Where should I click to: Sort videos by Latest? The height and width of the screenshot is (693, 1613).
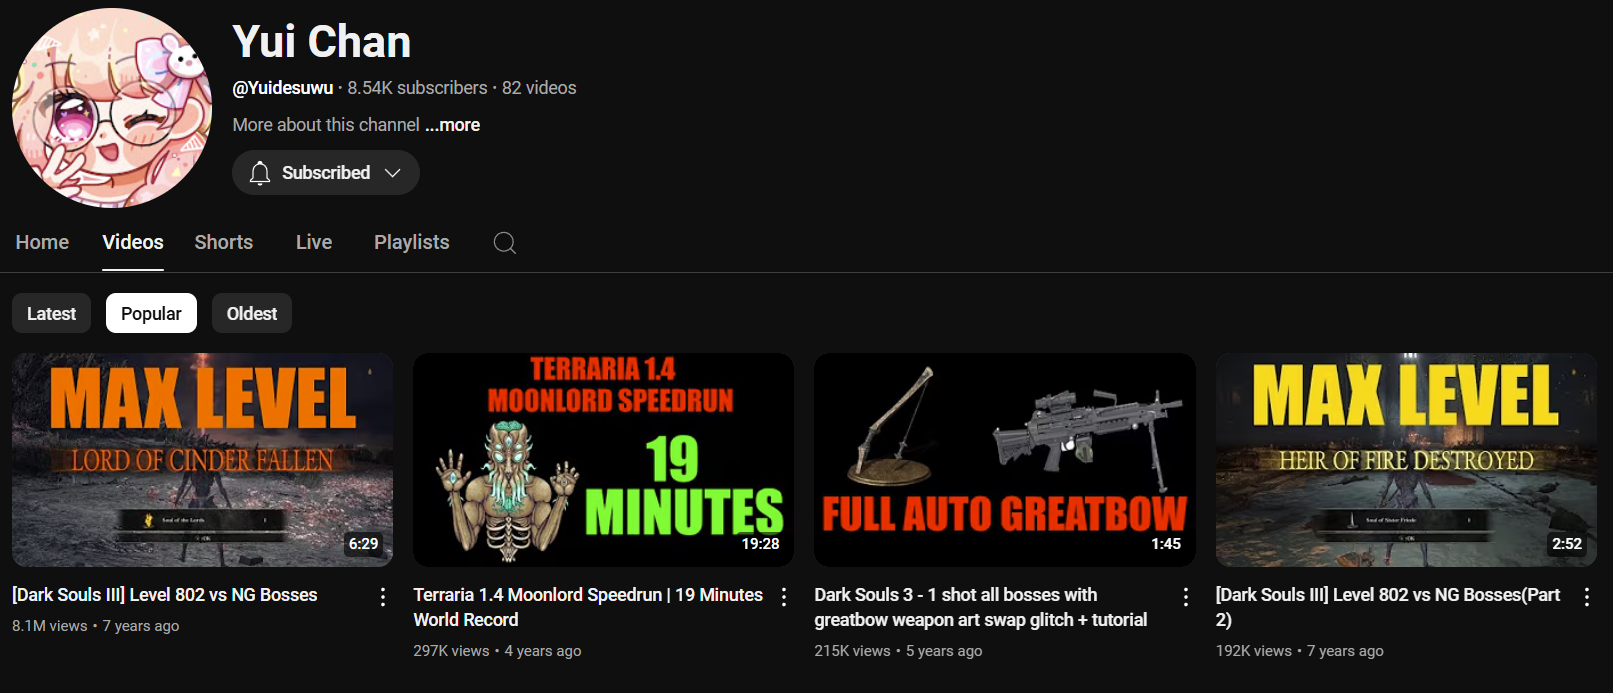tap(51, 313)
